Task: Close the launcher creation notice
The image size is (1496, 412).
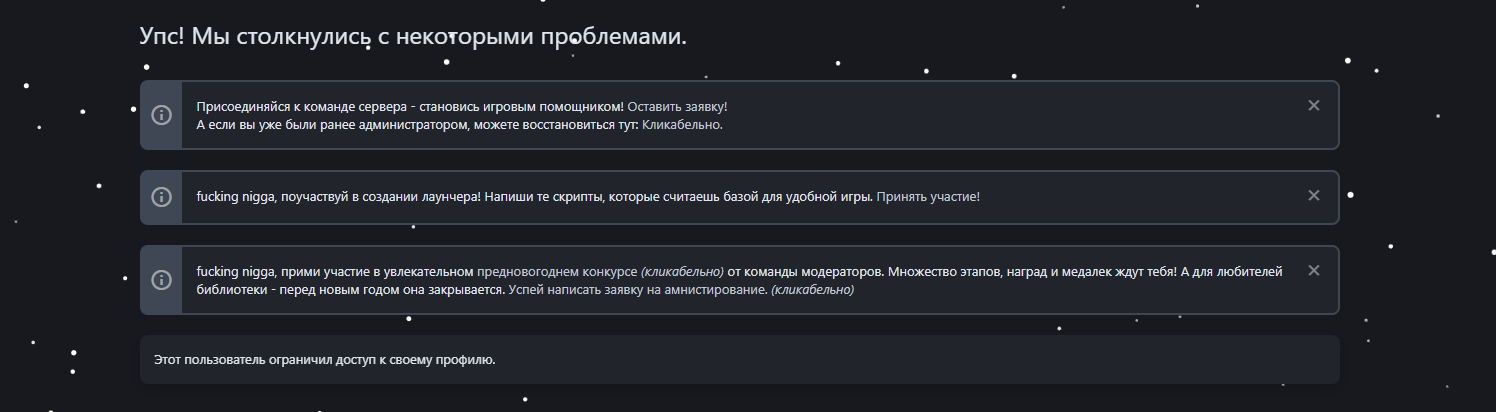Action: pyautogui.click(x=1314, y=196)
